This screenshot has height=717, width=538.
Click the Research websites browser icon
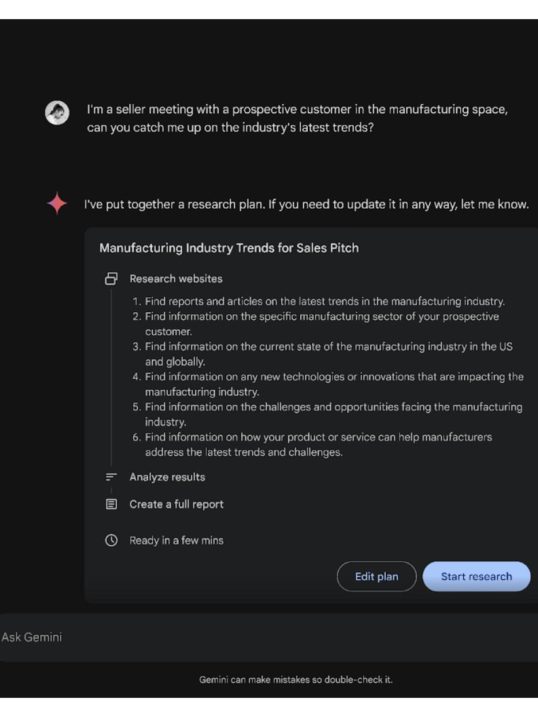pos(111,278)
